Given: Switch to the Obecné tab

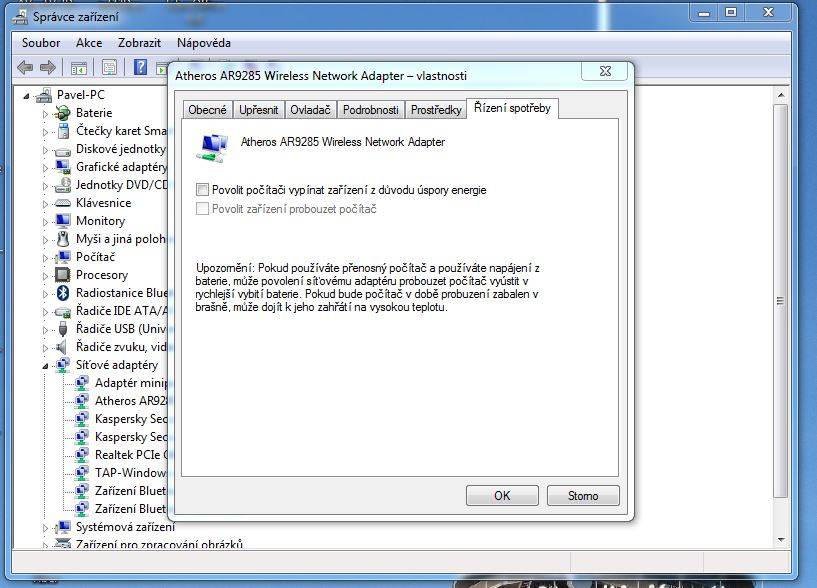Looking at the screenshot, I should coord(207,110).
